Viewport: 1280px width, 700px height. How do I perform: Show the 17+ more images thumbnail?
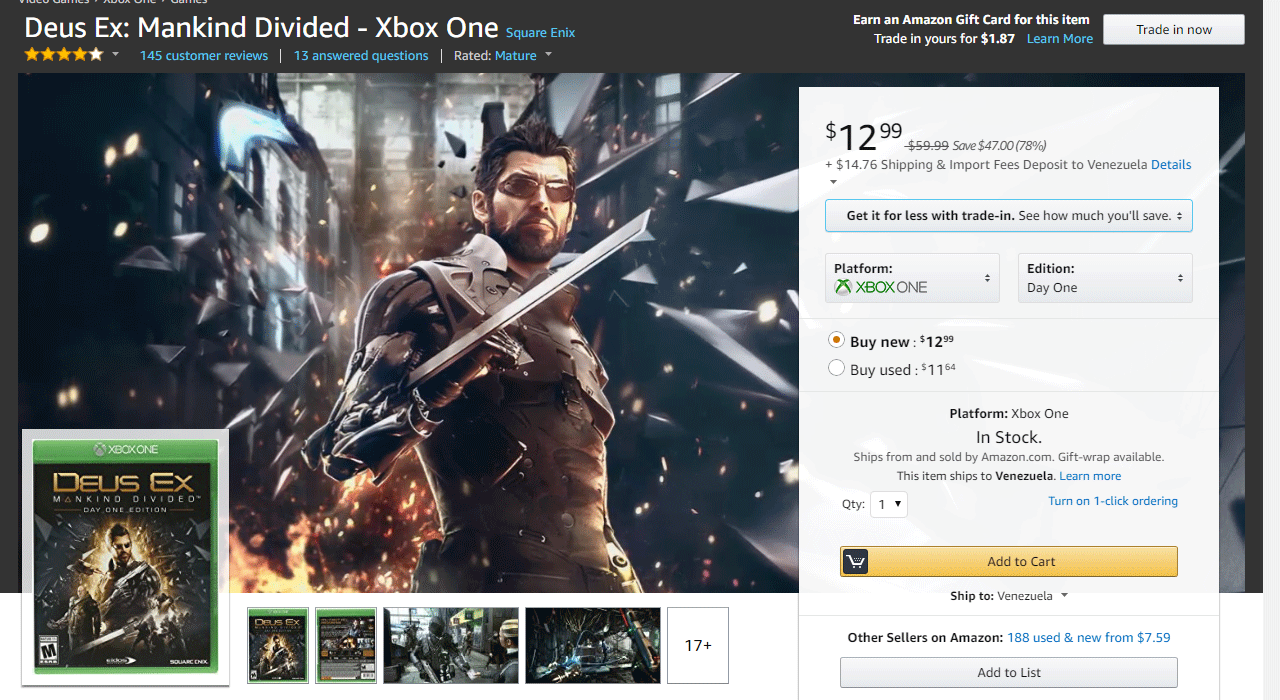click(698, 645)
